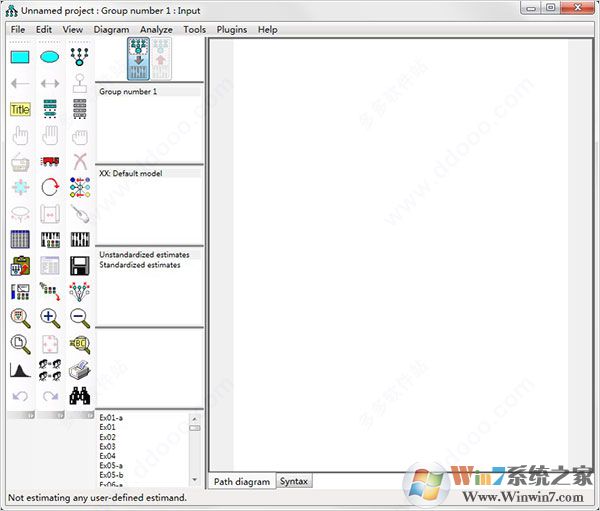Viewport: 600px width, 511px height.
Task: Copy path diagram to clipboard icon
Action: pos(20,266)
